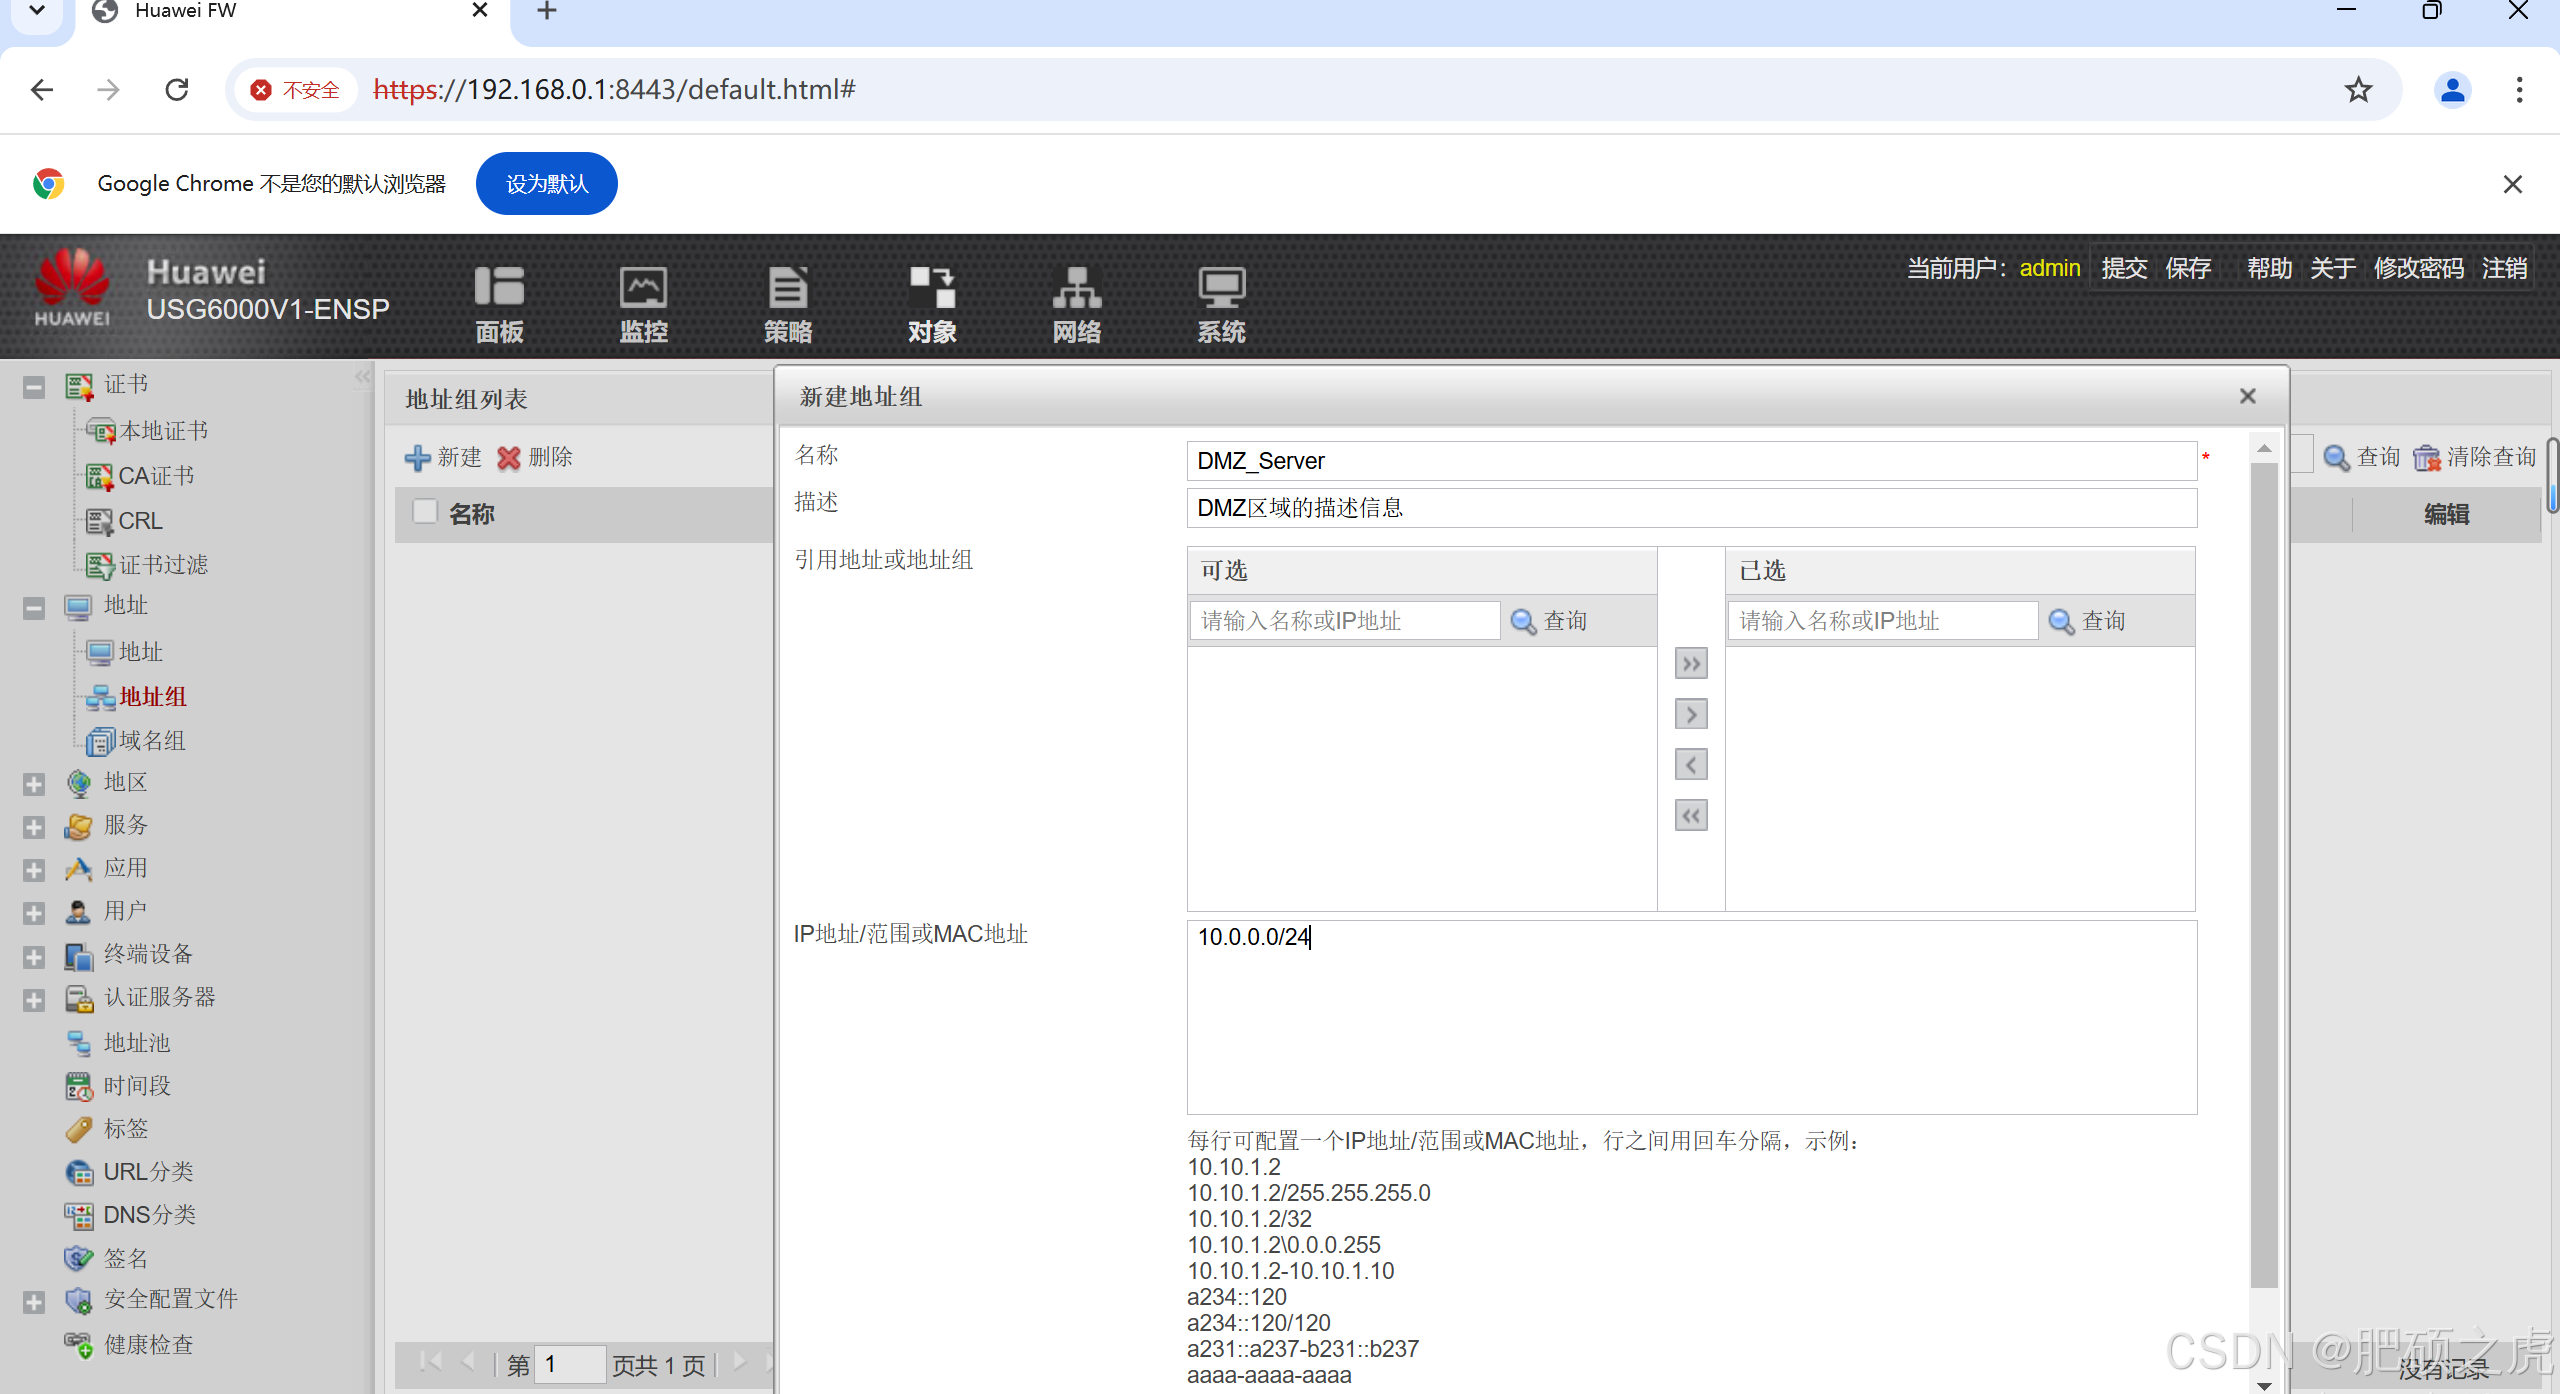Collapse the 证书 tree node
Viewport: 2560px width, 1394px height.
[34, 387]
